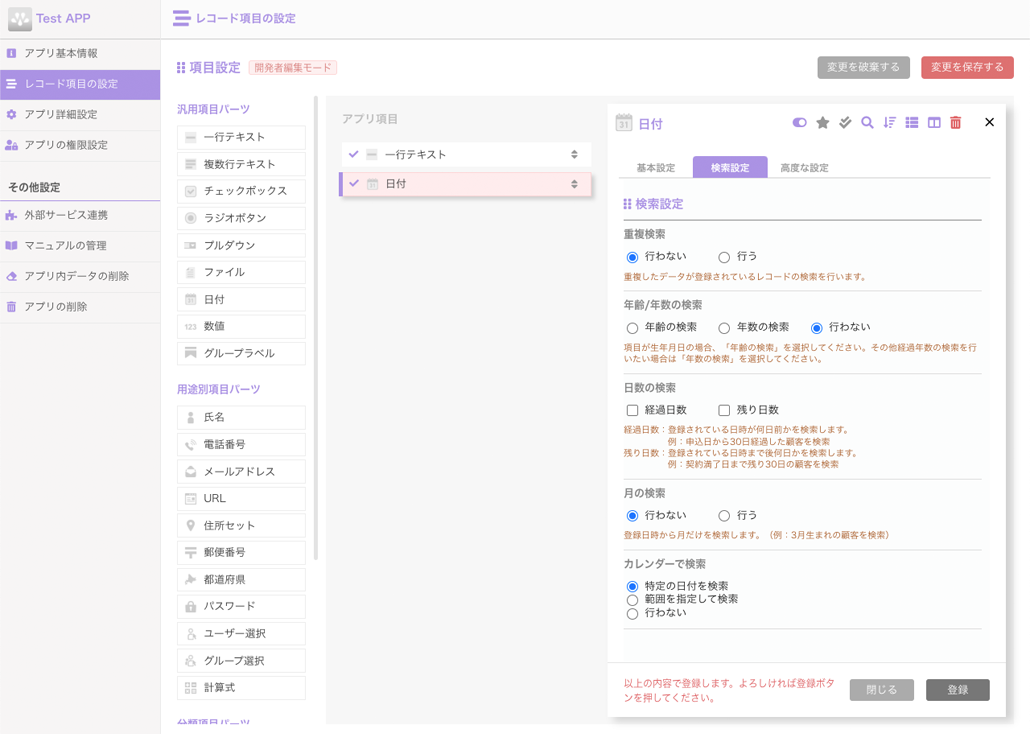This screenshot has height=734, width=1030.
Task: Click the sort icon in 日付 panel header
Action: click(889, 123)
